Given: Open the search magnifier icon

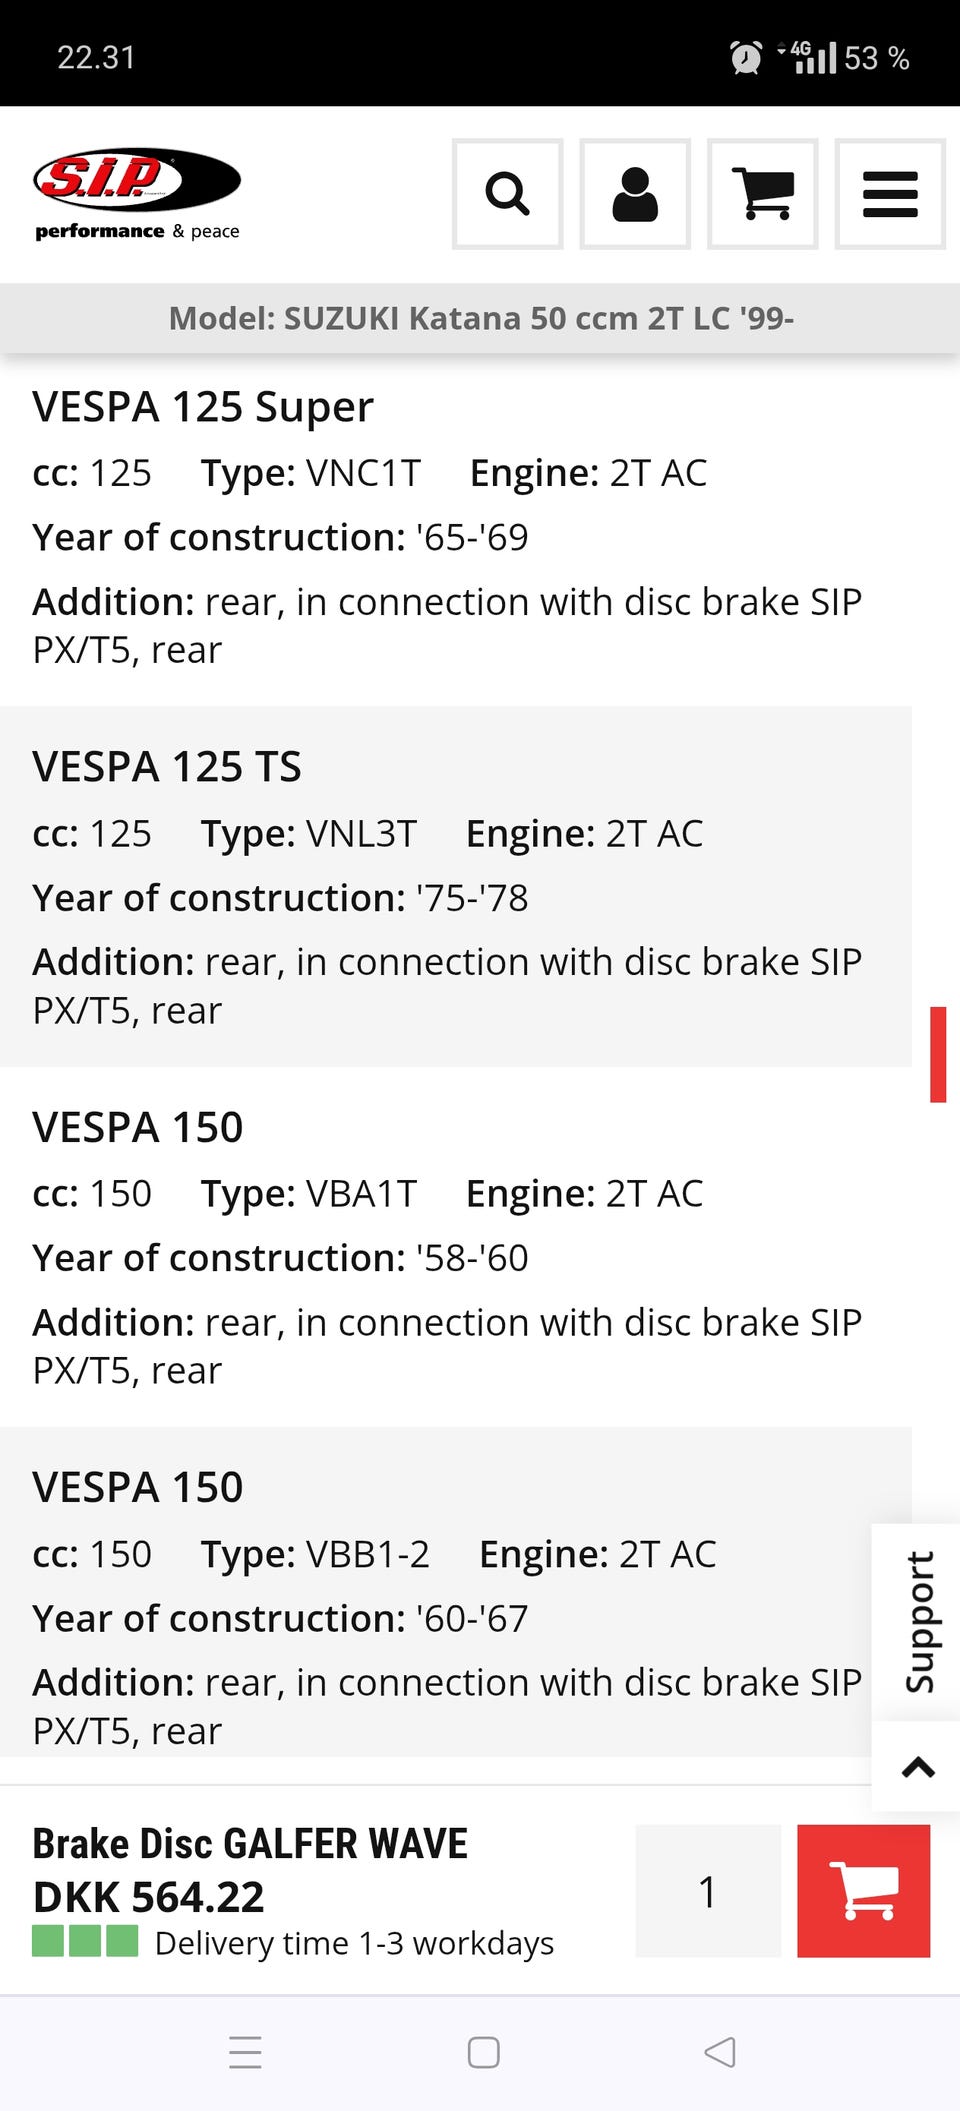Looking at the screenshot, I should point(507,194).
